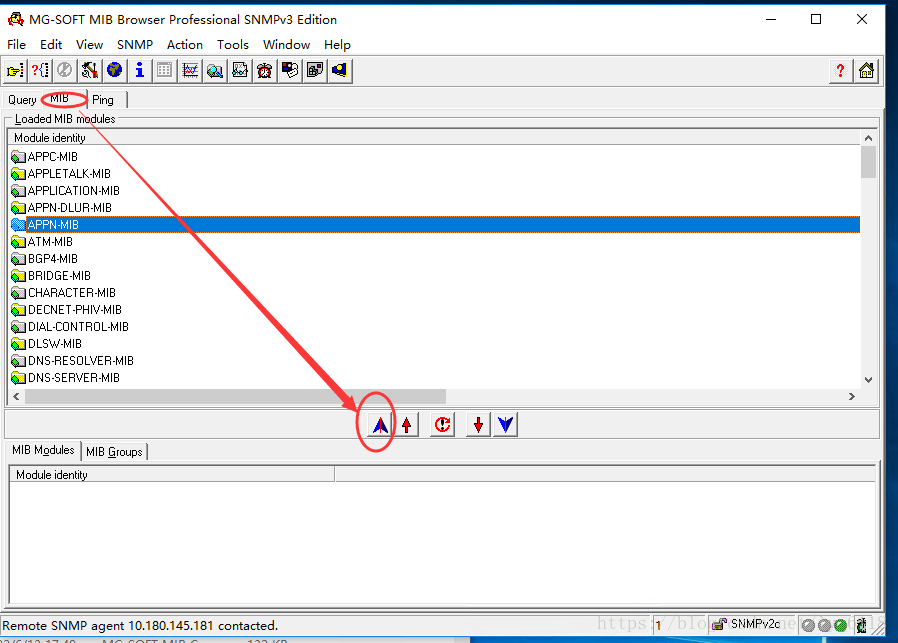Select the MIB Groups tab
This screenshot has width=898, height=643.
(x=114, y=452)
